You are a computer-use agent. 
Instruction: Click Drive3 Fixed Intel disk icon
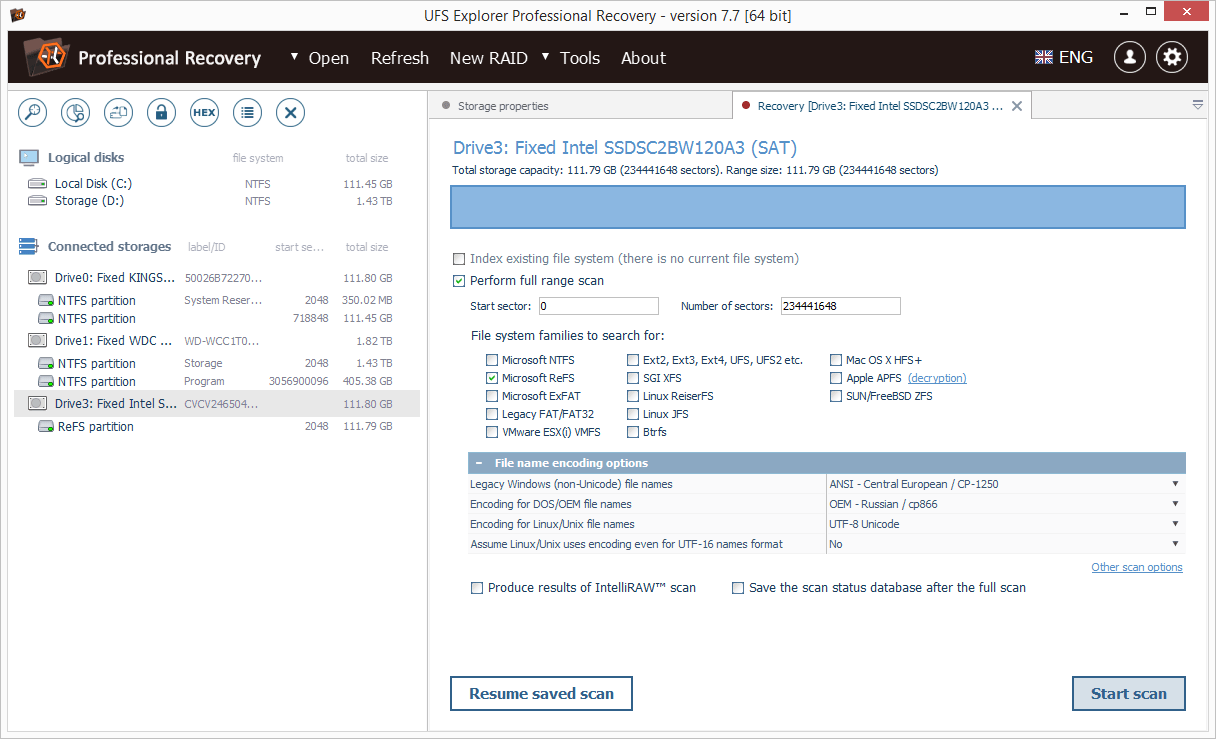point(37,404)
